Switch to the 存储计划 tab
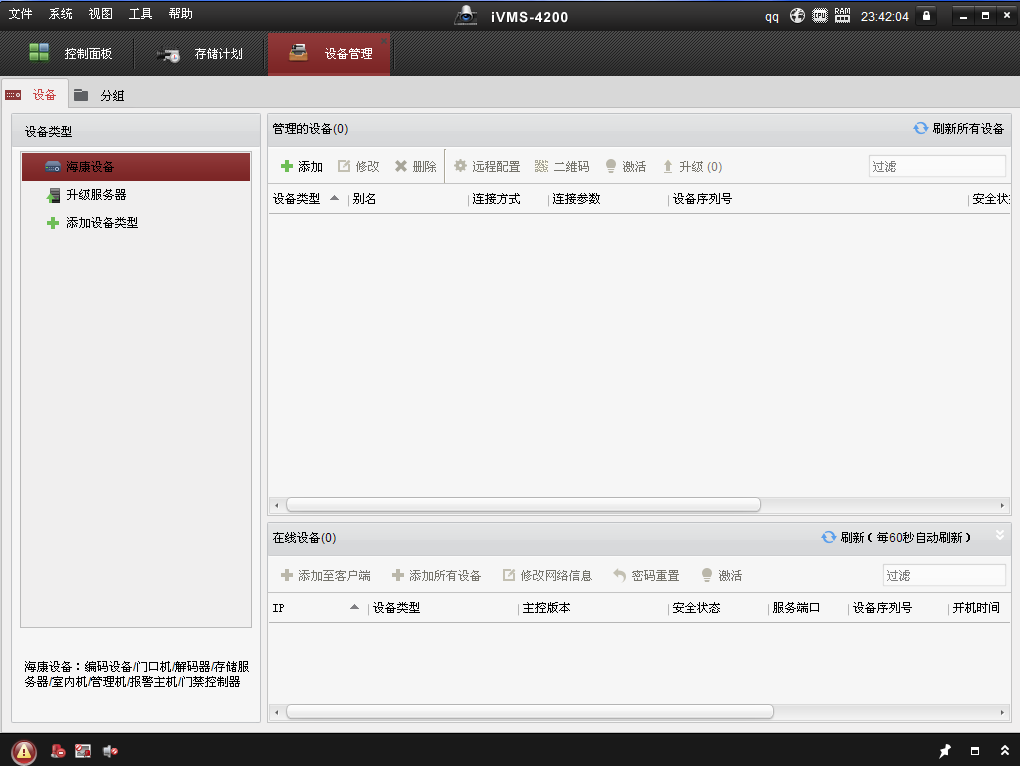 click(x=200, y=53)
